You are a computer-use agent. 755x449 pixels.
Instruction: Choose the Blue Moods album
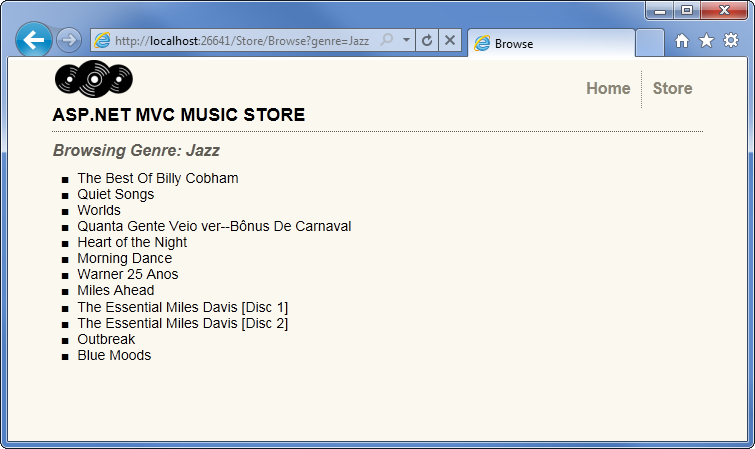pyautogui.click(x=114, y=355)
